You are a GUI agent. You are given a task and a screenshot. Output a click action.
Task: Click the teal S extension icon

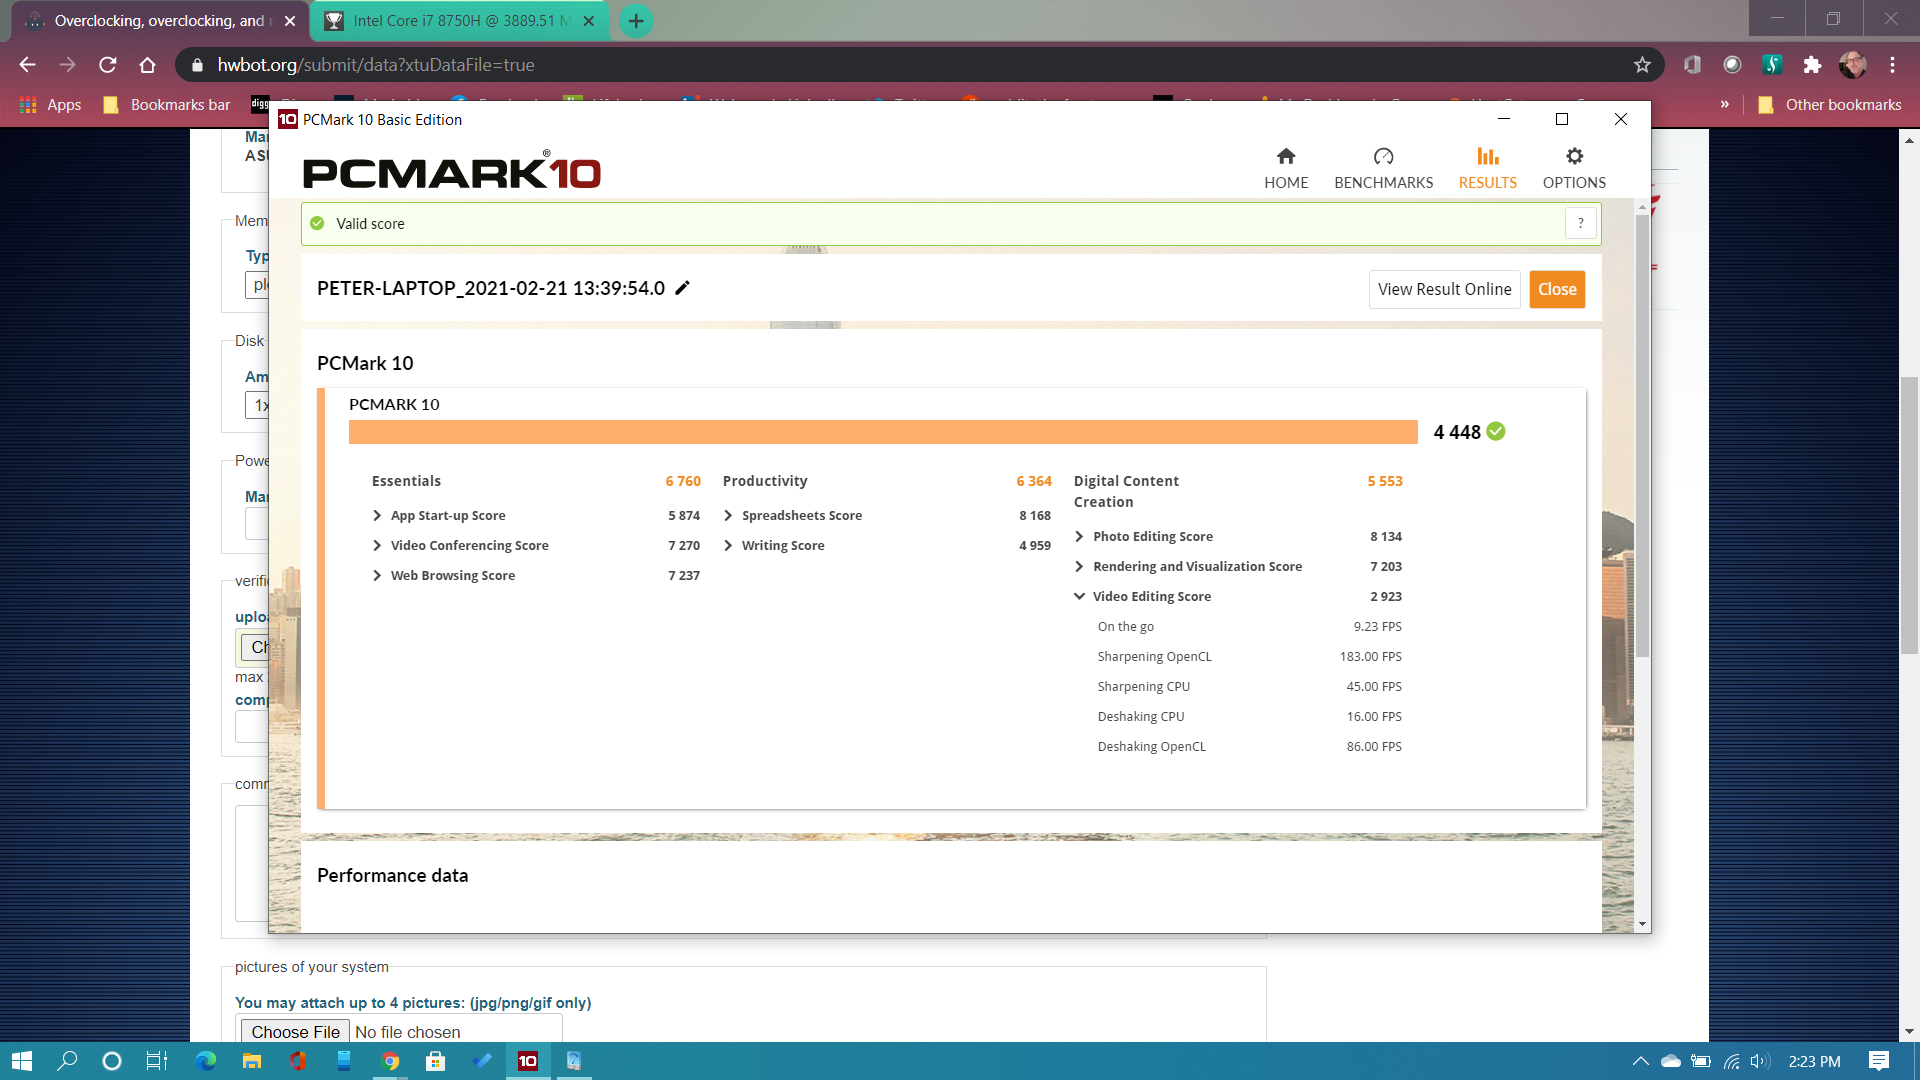point(1772,65)
